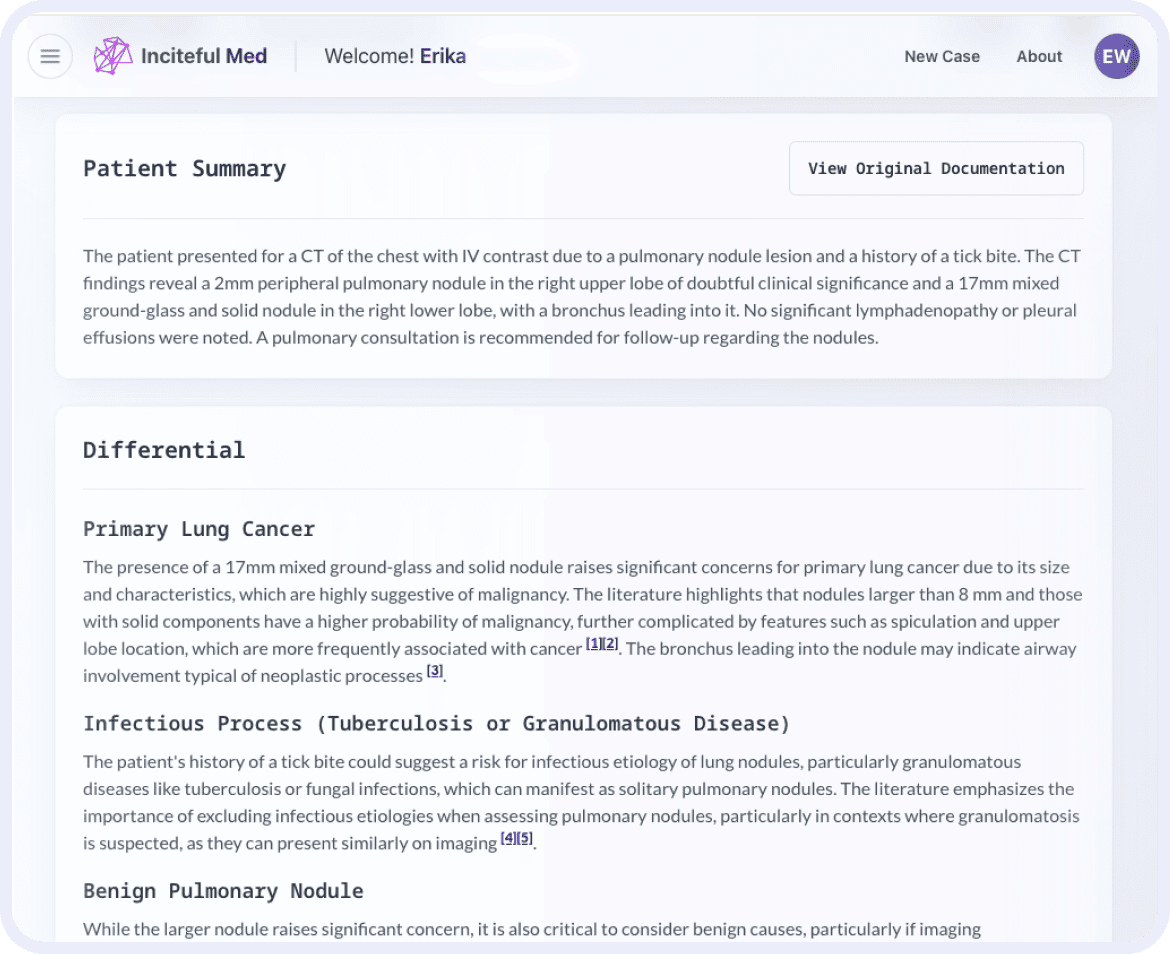Select New Case in the top navigation
Image resolution: width=1170 pixels, height=954 pixels.
[941, 56]
